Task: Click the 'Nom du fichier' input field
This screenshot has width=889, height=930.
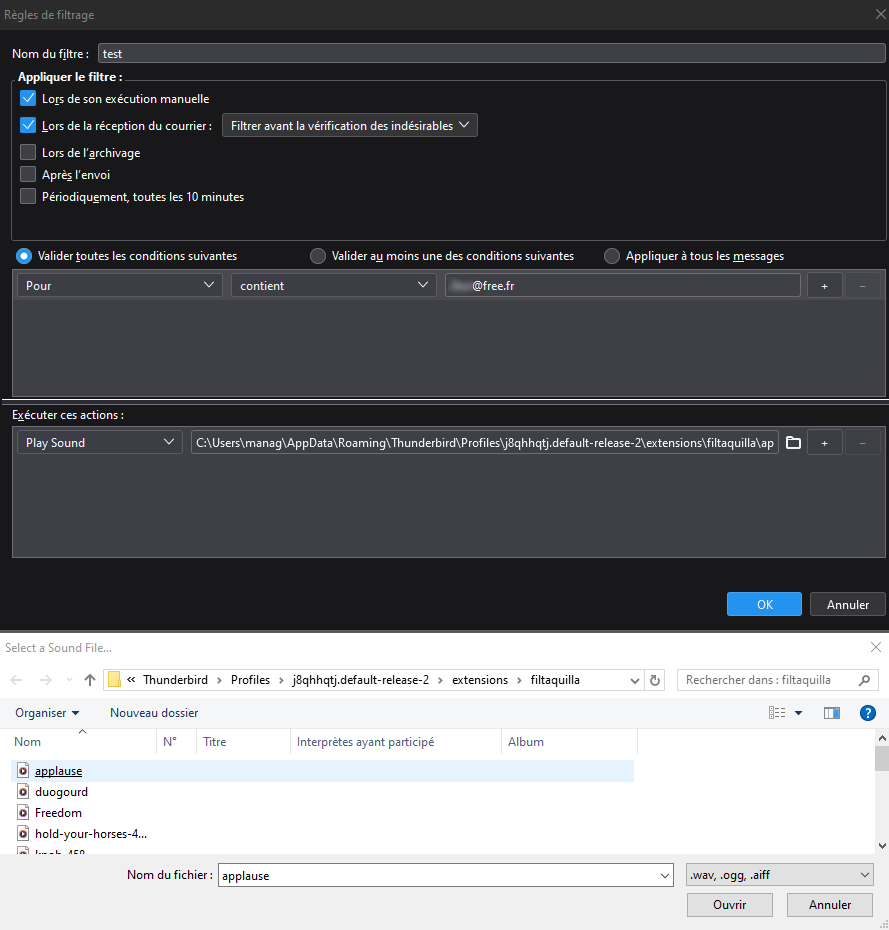Action: click(x=445, y=875)
